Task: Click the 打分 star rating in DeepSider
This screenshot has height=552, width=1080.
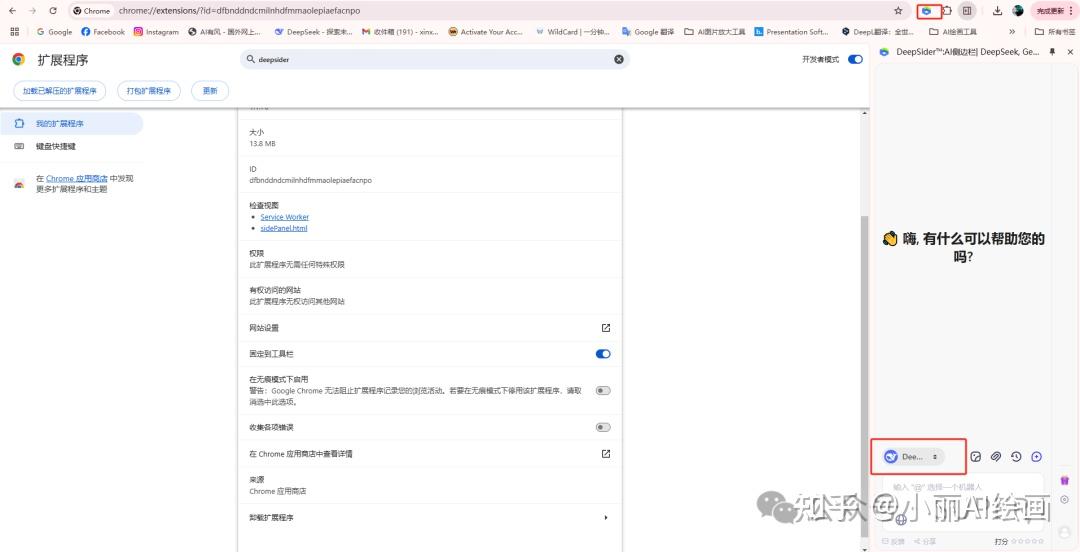Action: click(1029, 542)
